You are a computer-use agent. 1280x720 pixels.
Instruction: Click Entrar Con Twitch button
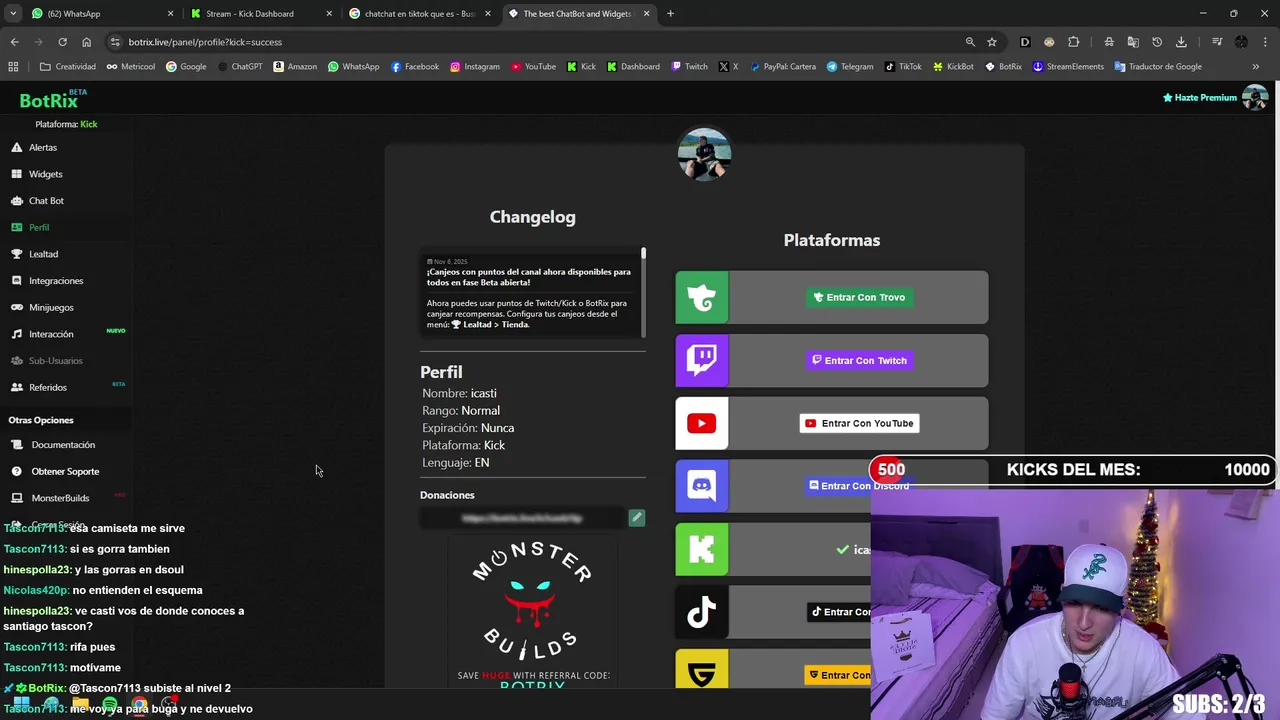click(859, 360)
